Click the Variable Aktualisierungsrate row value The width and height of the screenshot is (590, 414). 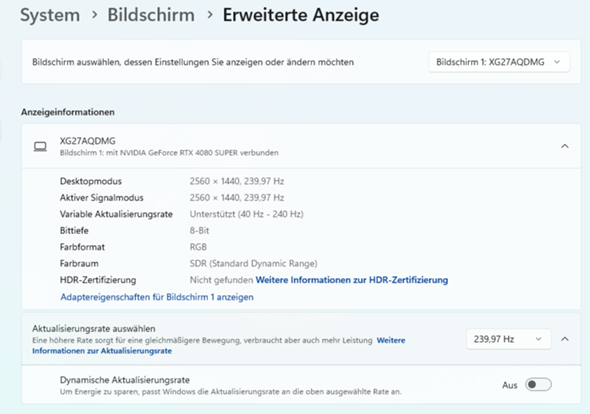point(246,214)
